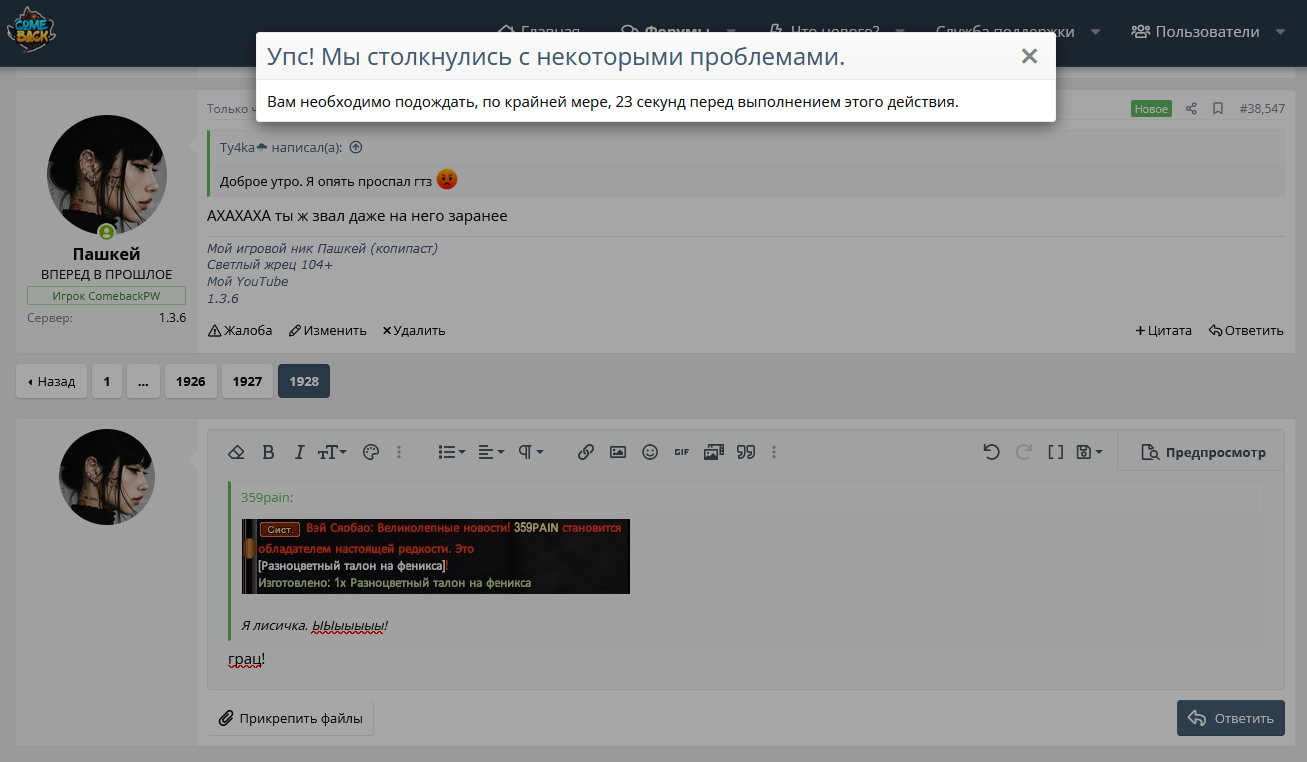
Task: Insert a link with chain icon
Action: pyautogui.click(x=586, y=452)
